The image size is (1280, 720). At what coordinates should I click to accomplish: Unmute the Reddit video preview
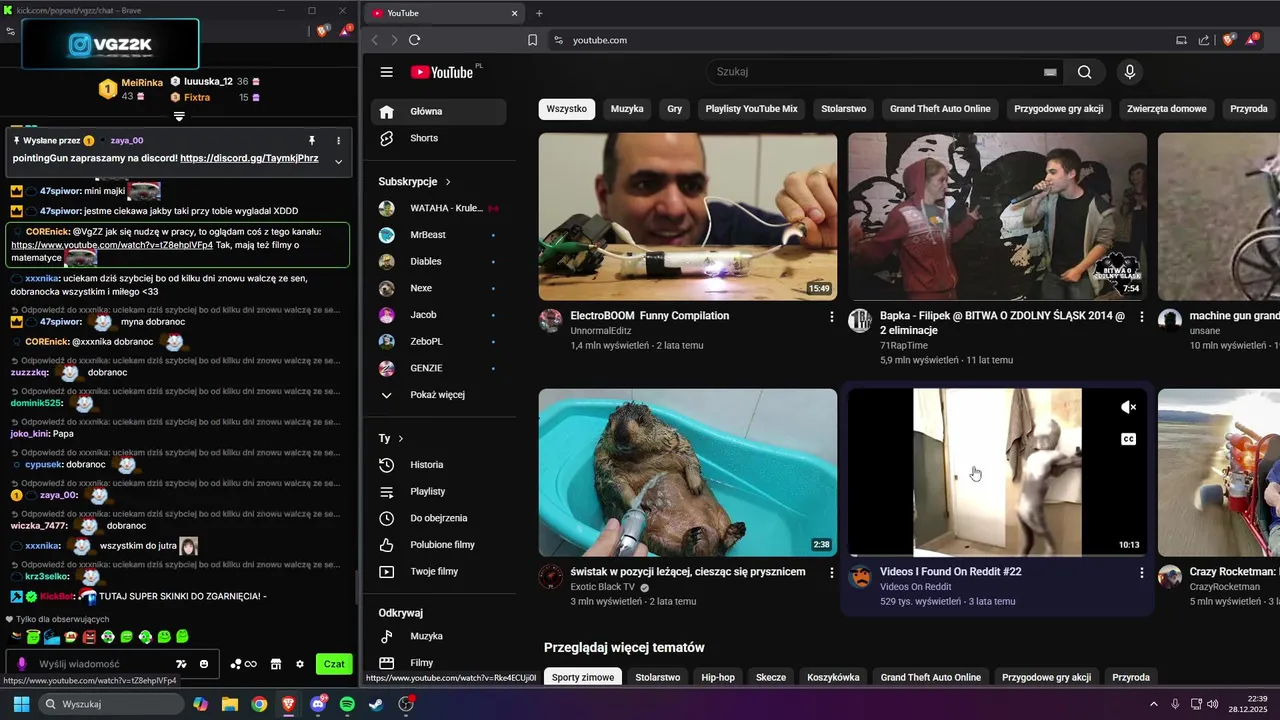pyautogui.click(x=1129, y=407)
